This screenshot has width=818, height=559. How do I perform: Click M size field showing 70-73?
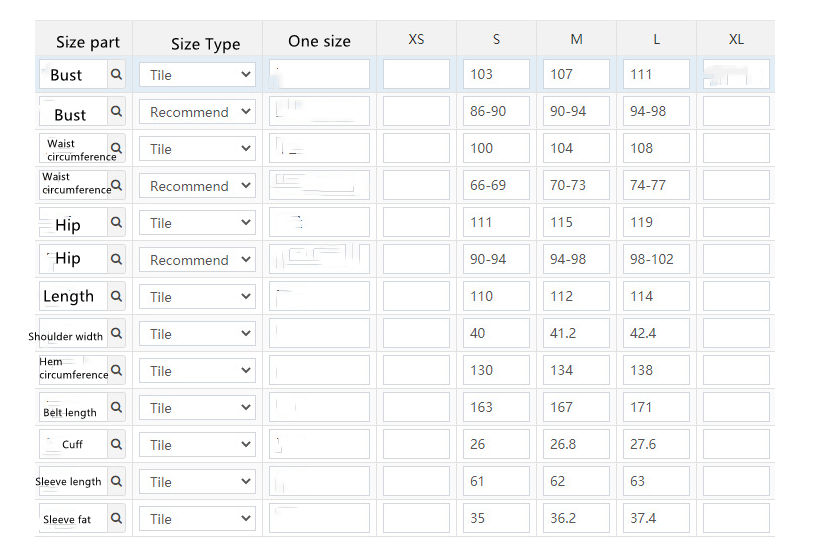point(576,185)
